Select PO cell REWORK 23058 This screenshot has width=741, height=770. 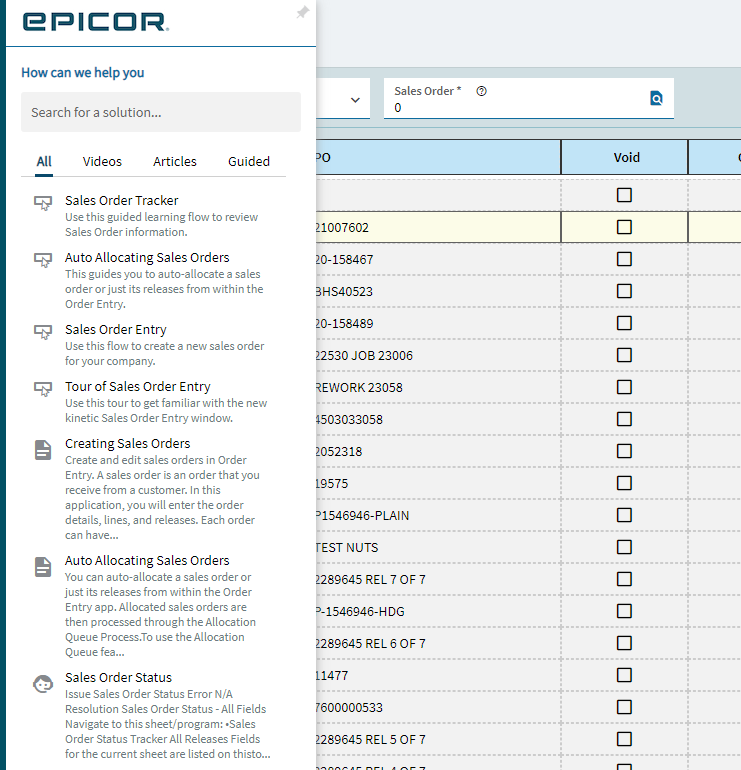(439, 387)
